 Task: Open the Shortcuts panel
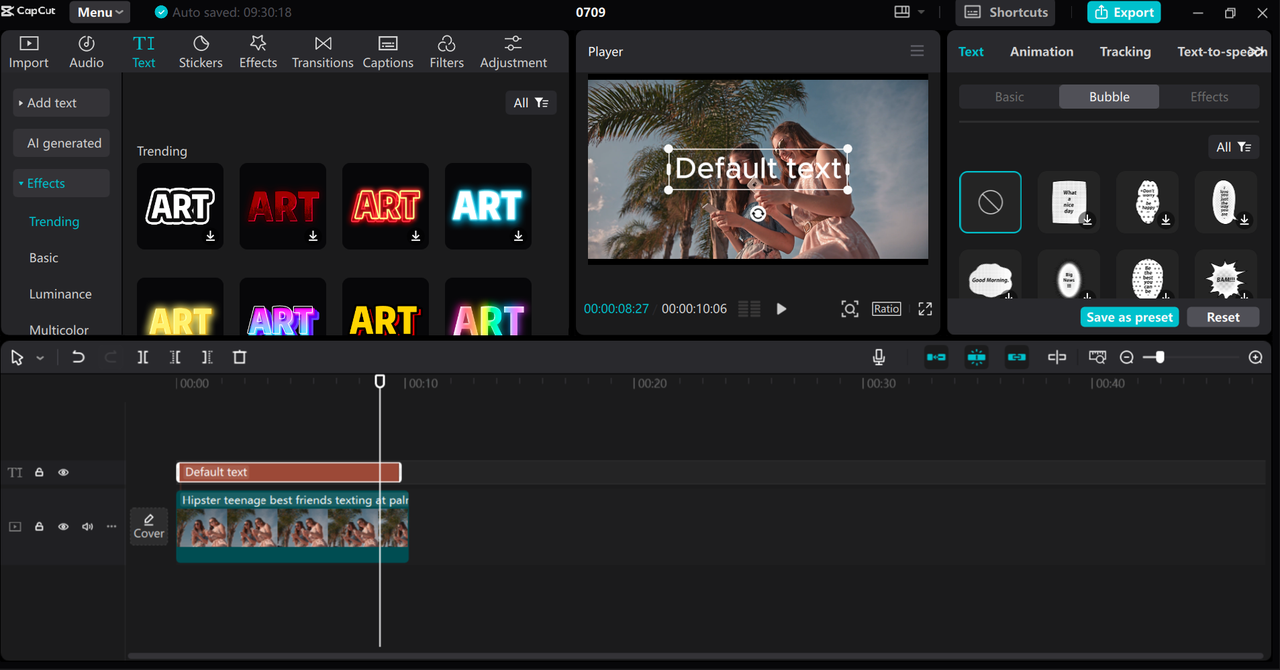(1005, 12)
